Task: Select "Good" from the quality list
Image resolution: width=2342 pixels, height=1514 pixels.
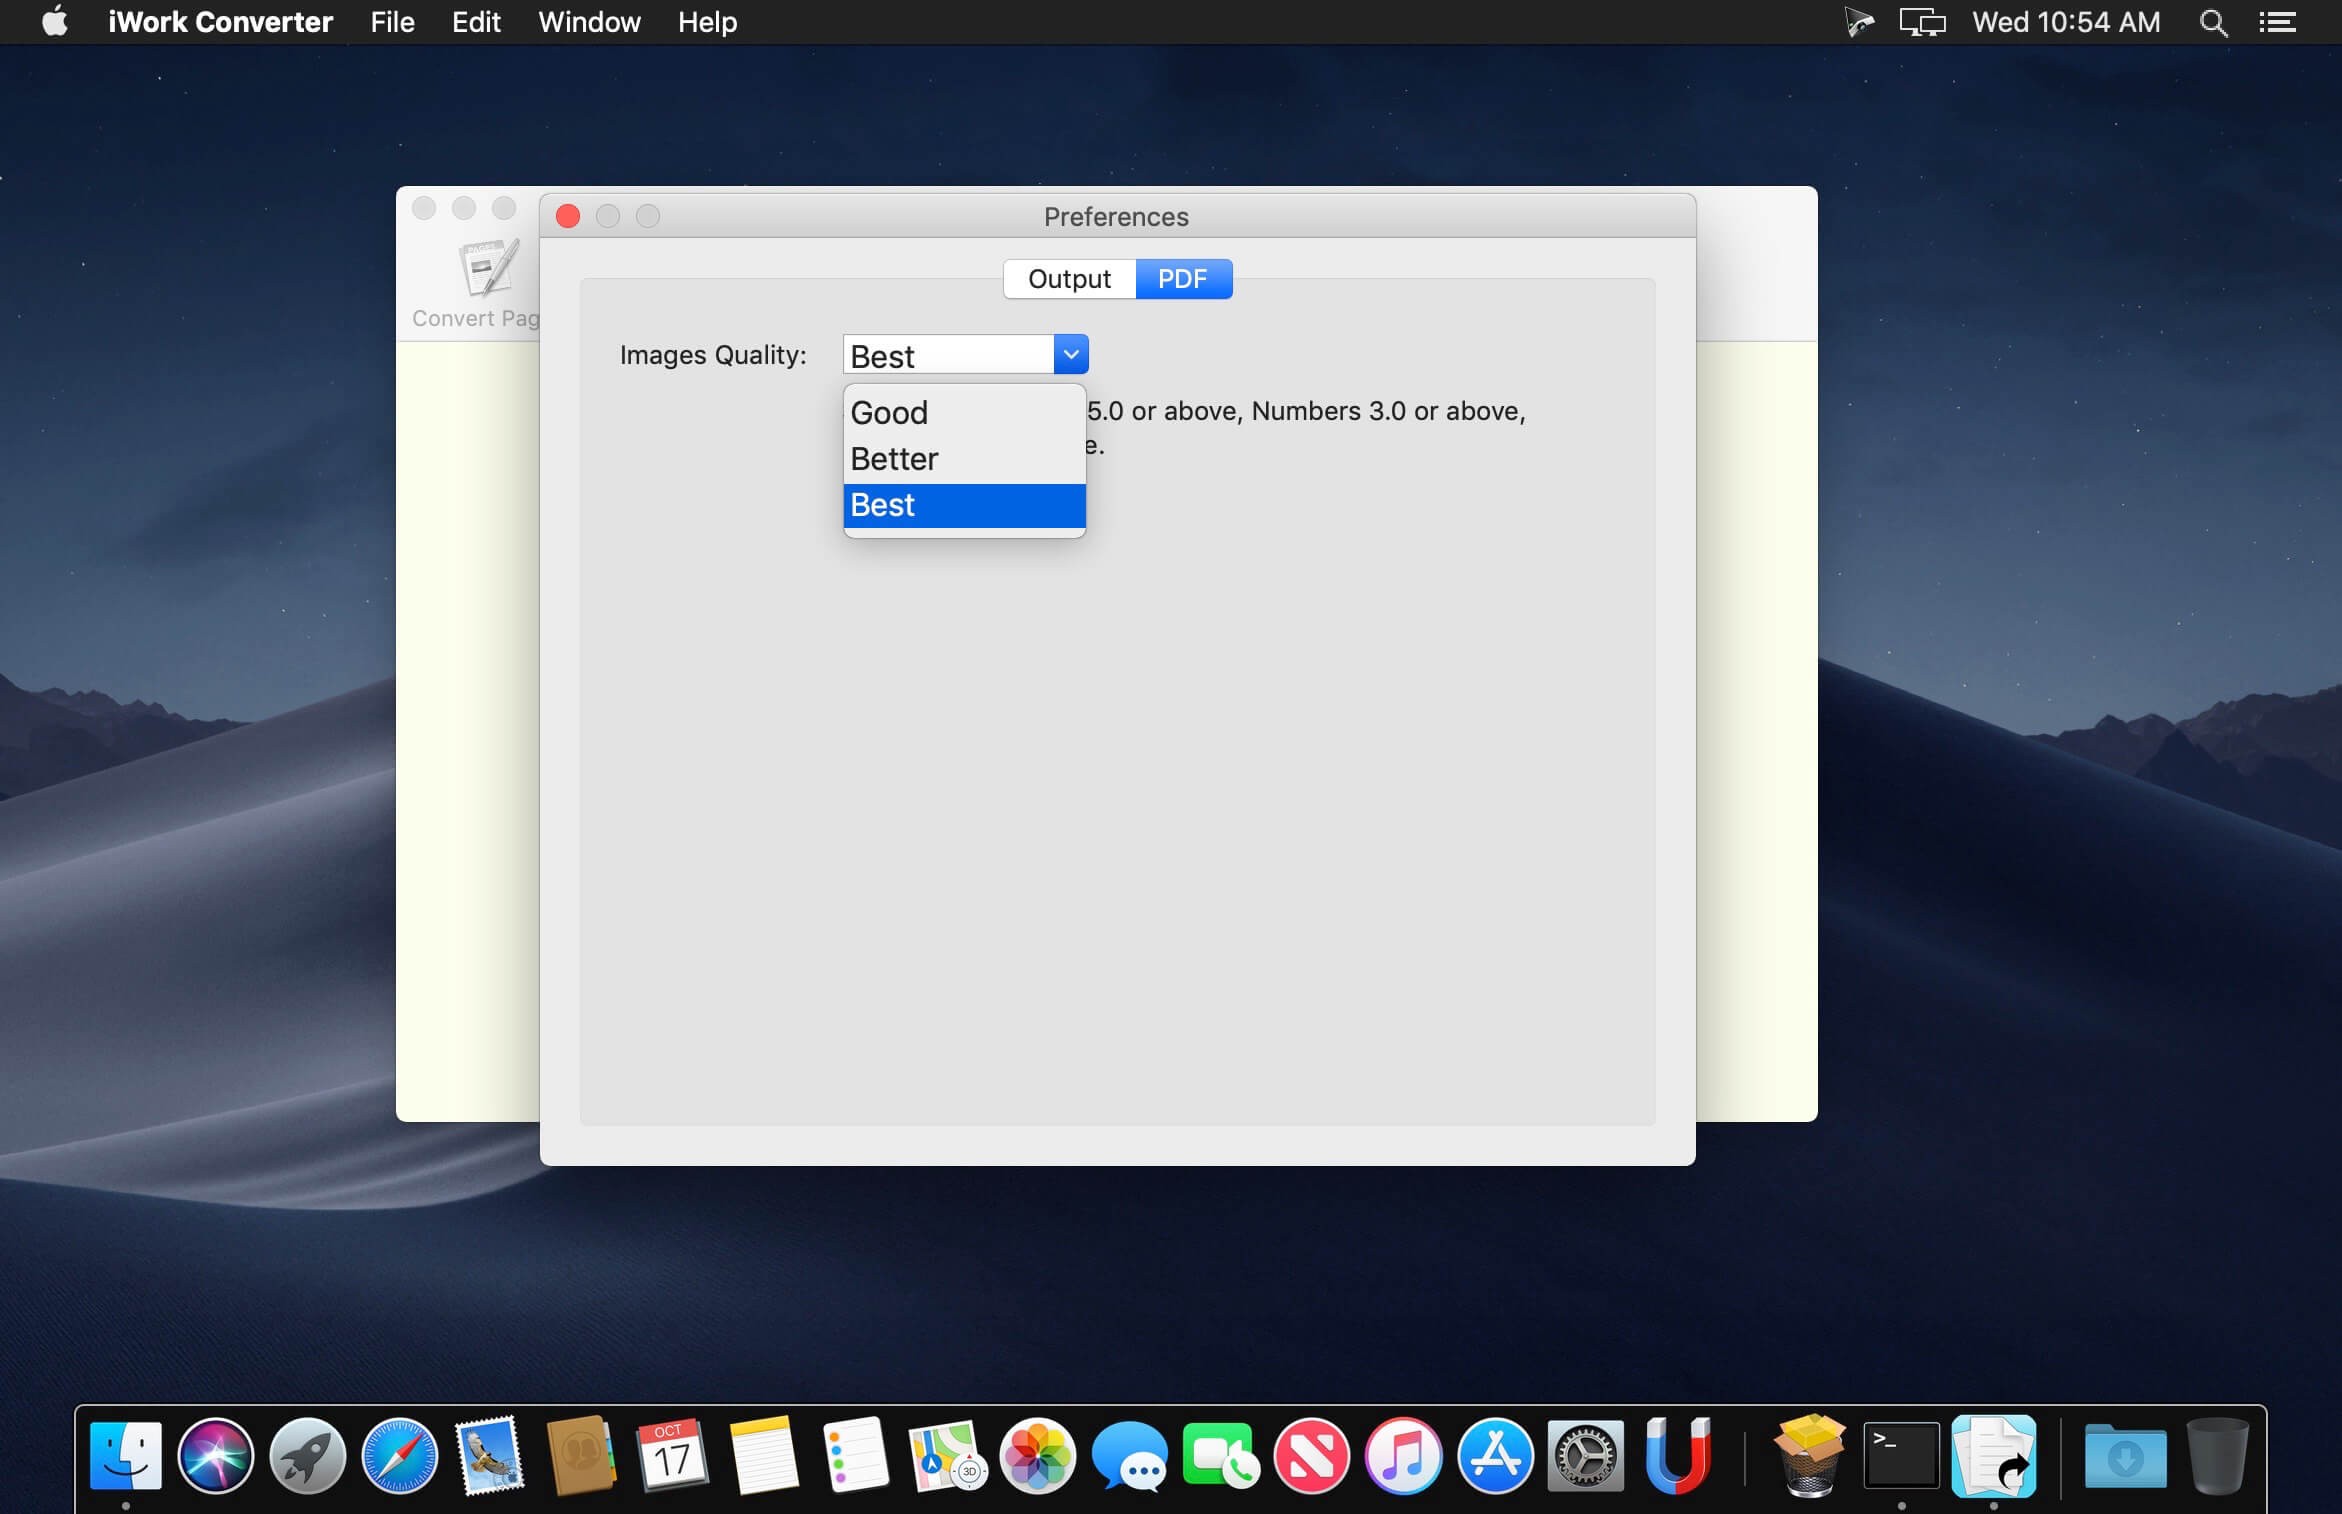Action: (888, 412)
